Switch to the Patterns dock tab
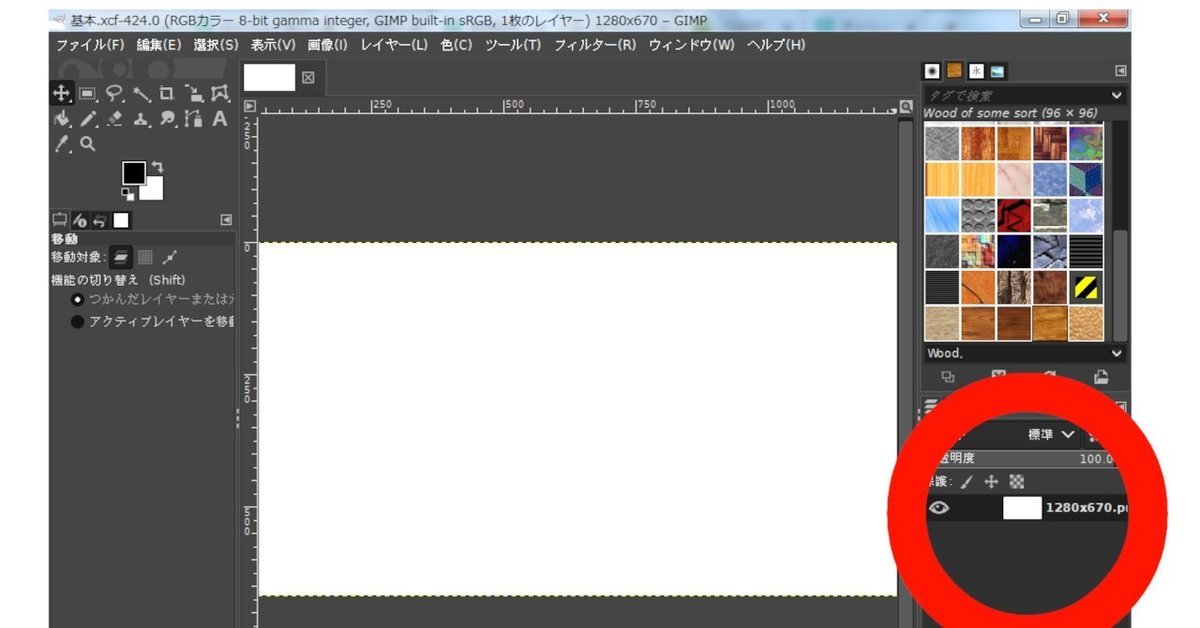 [x=955, y=71]
